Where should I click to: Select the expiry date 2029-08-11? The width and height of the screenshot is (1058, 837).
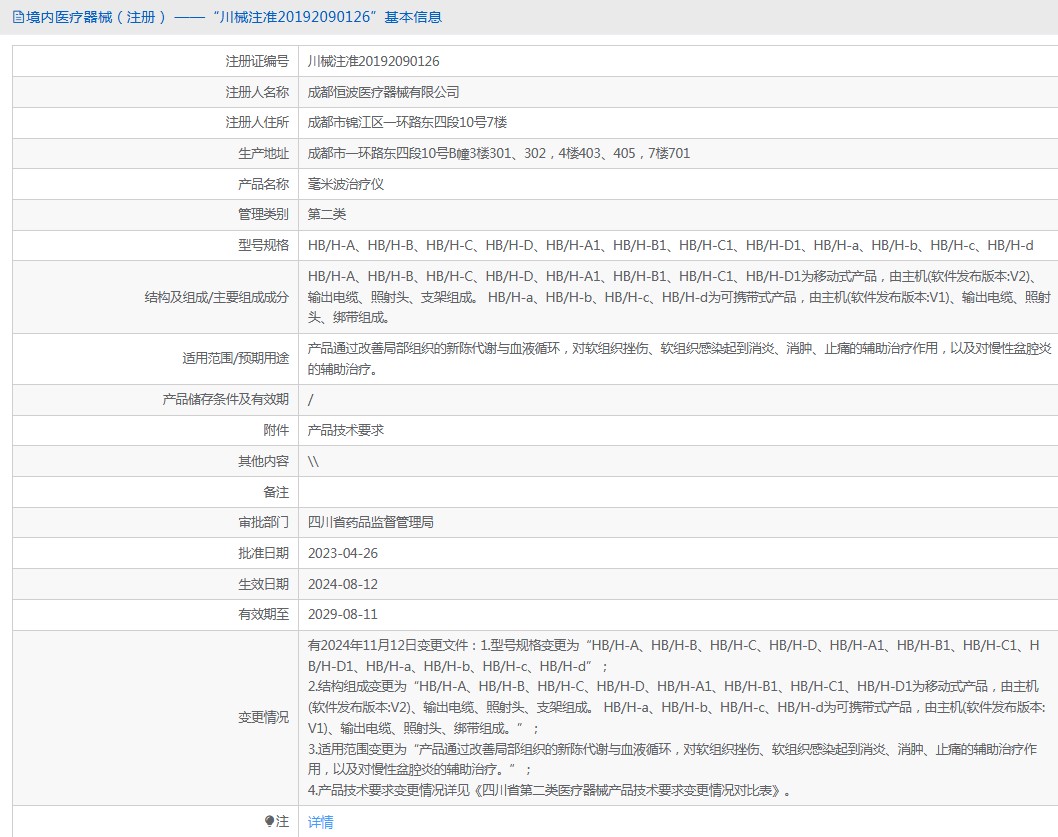coord(343,614)
